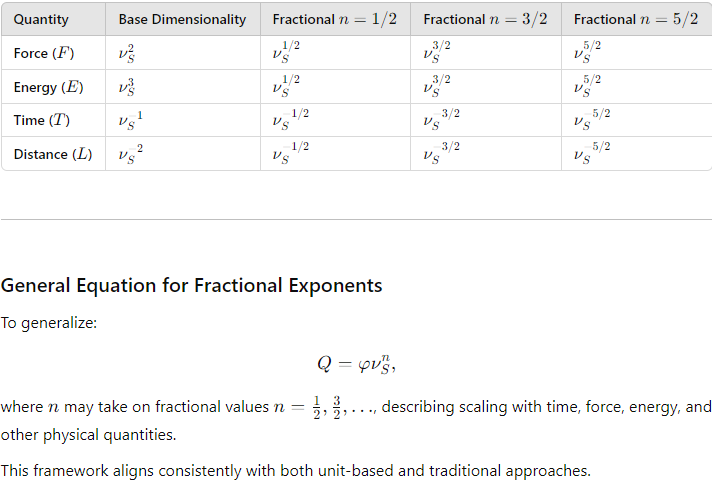Select the "Base Dimensionality" column header

(182, 20)
